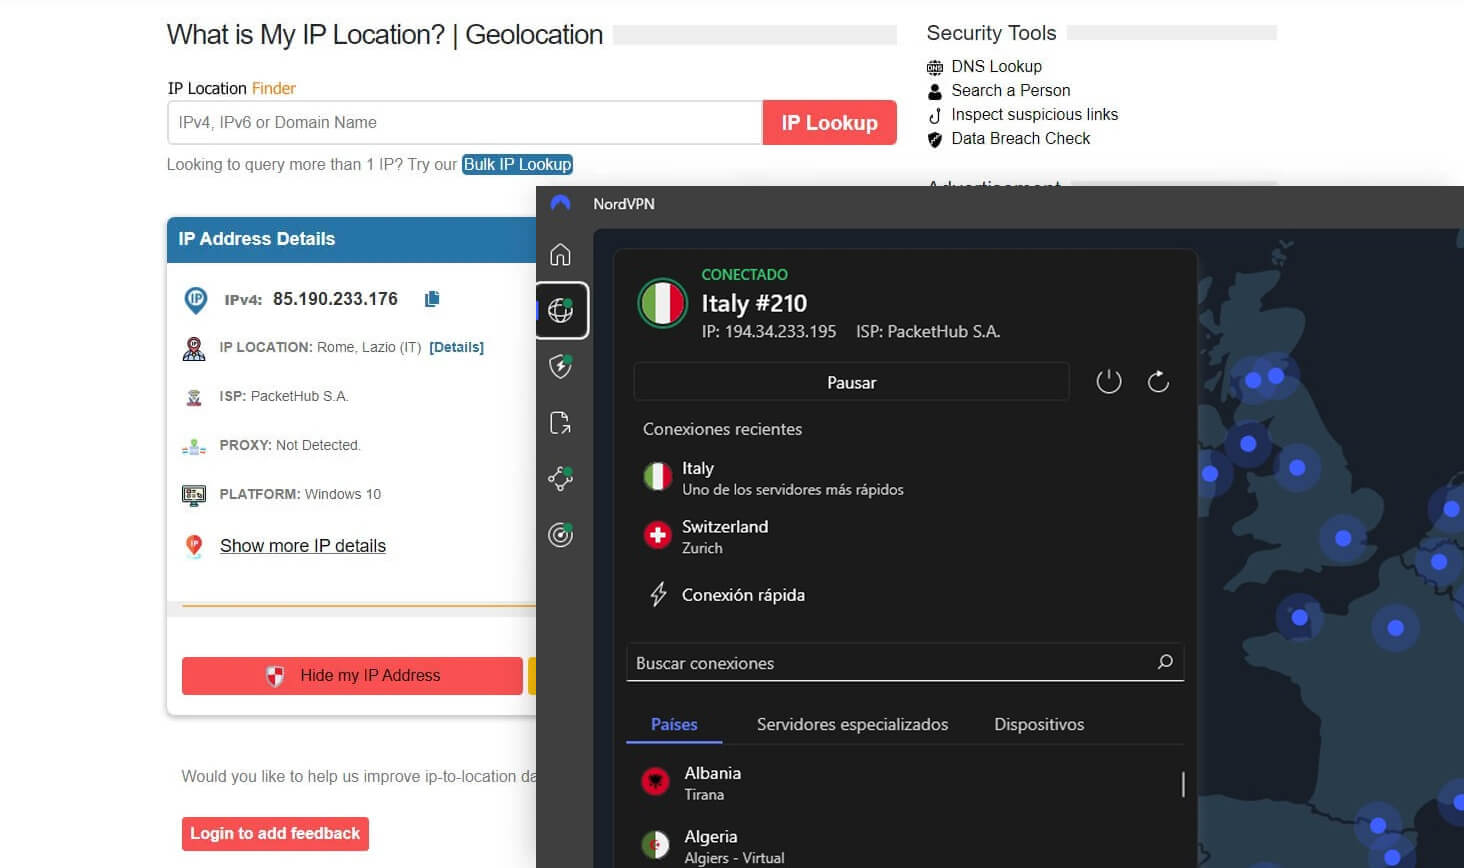Open the DNS Lookup link

996,66
